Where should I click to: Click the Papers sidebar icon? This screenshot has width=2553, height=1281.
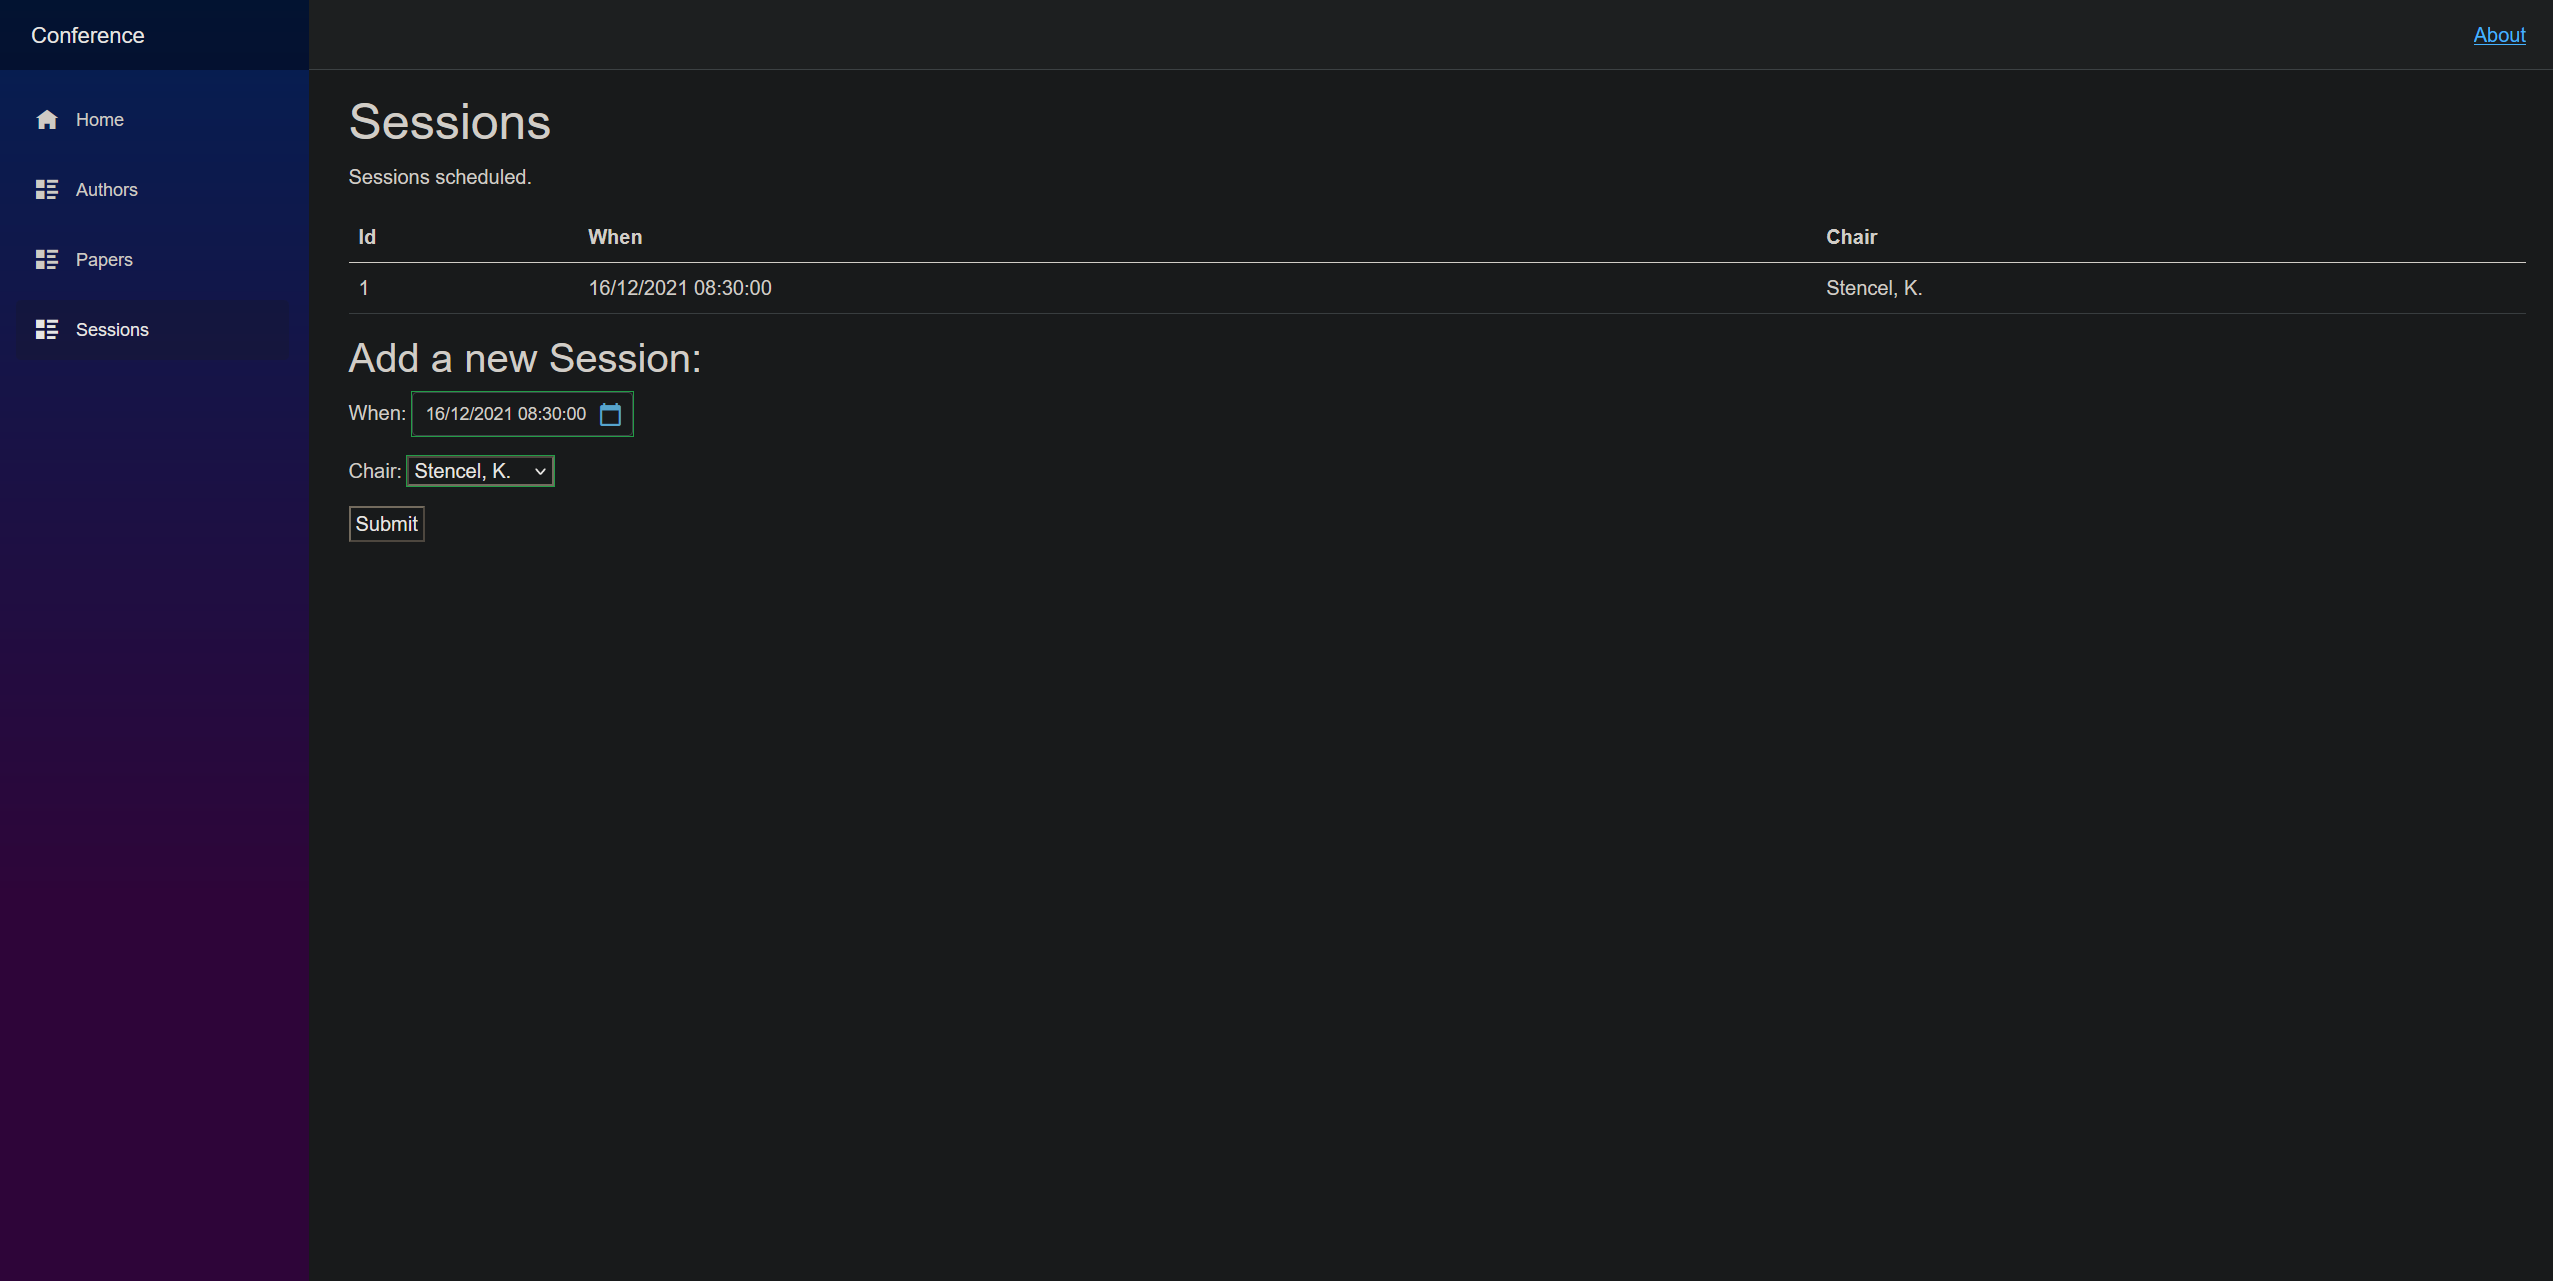coord(46,260)
